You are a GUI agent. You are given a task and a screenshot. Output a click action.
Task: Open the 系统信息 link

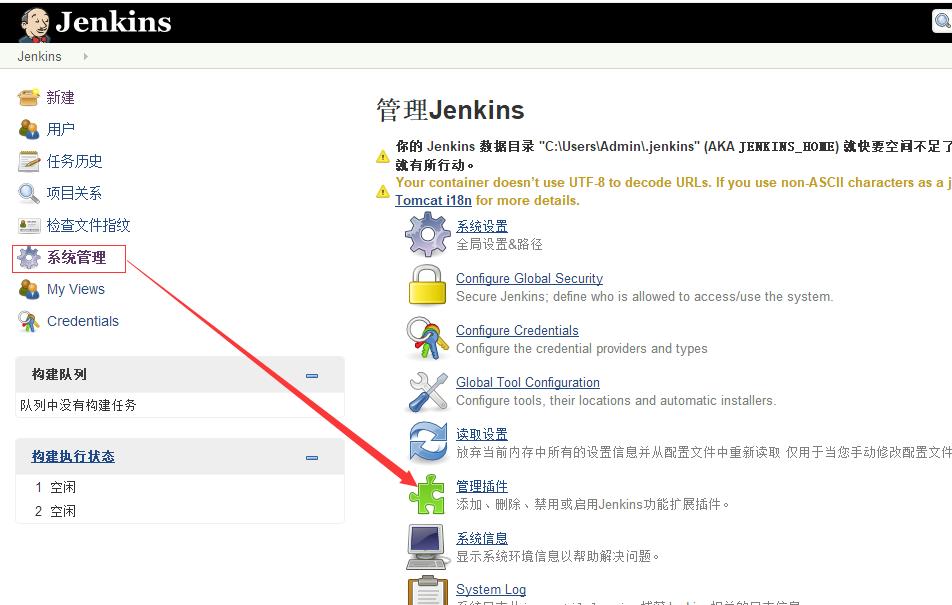point(482,538)
